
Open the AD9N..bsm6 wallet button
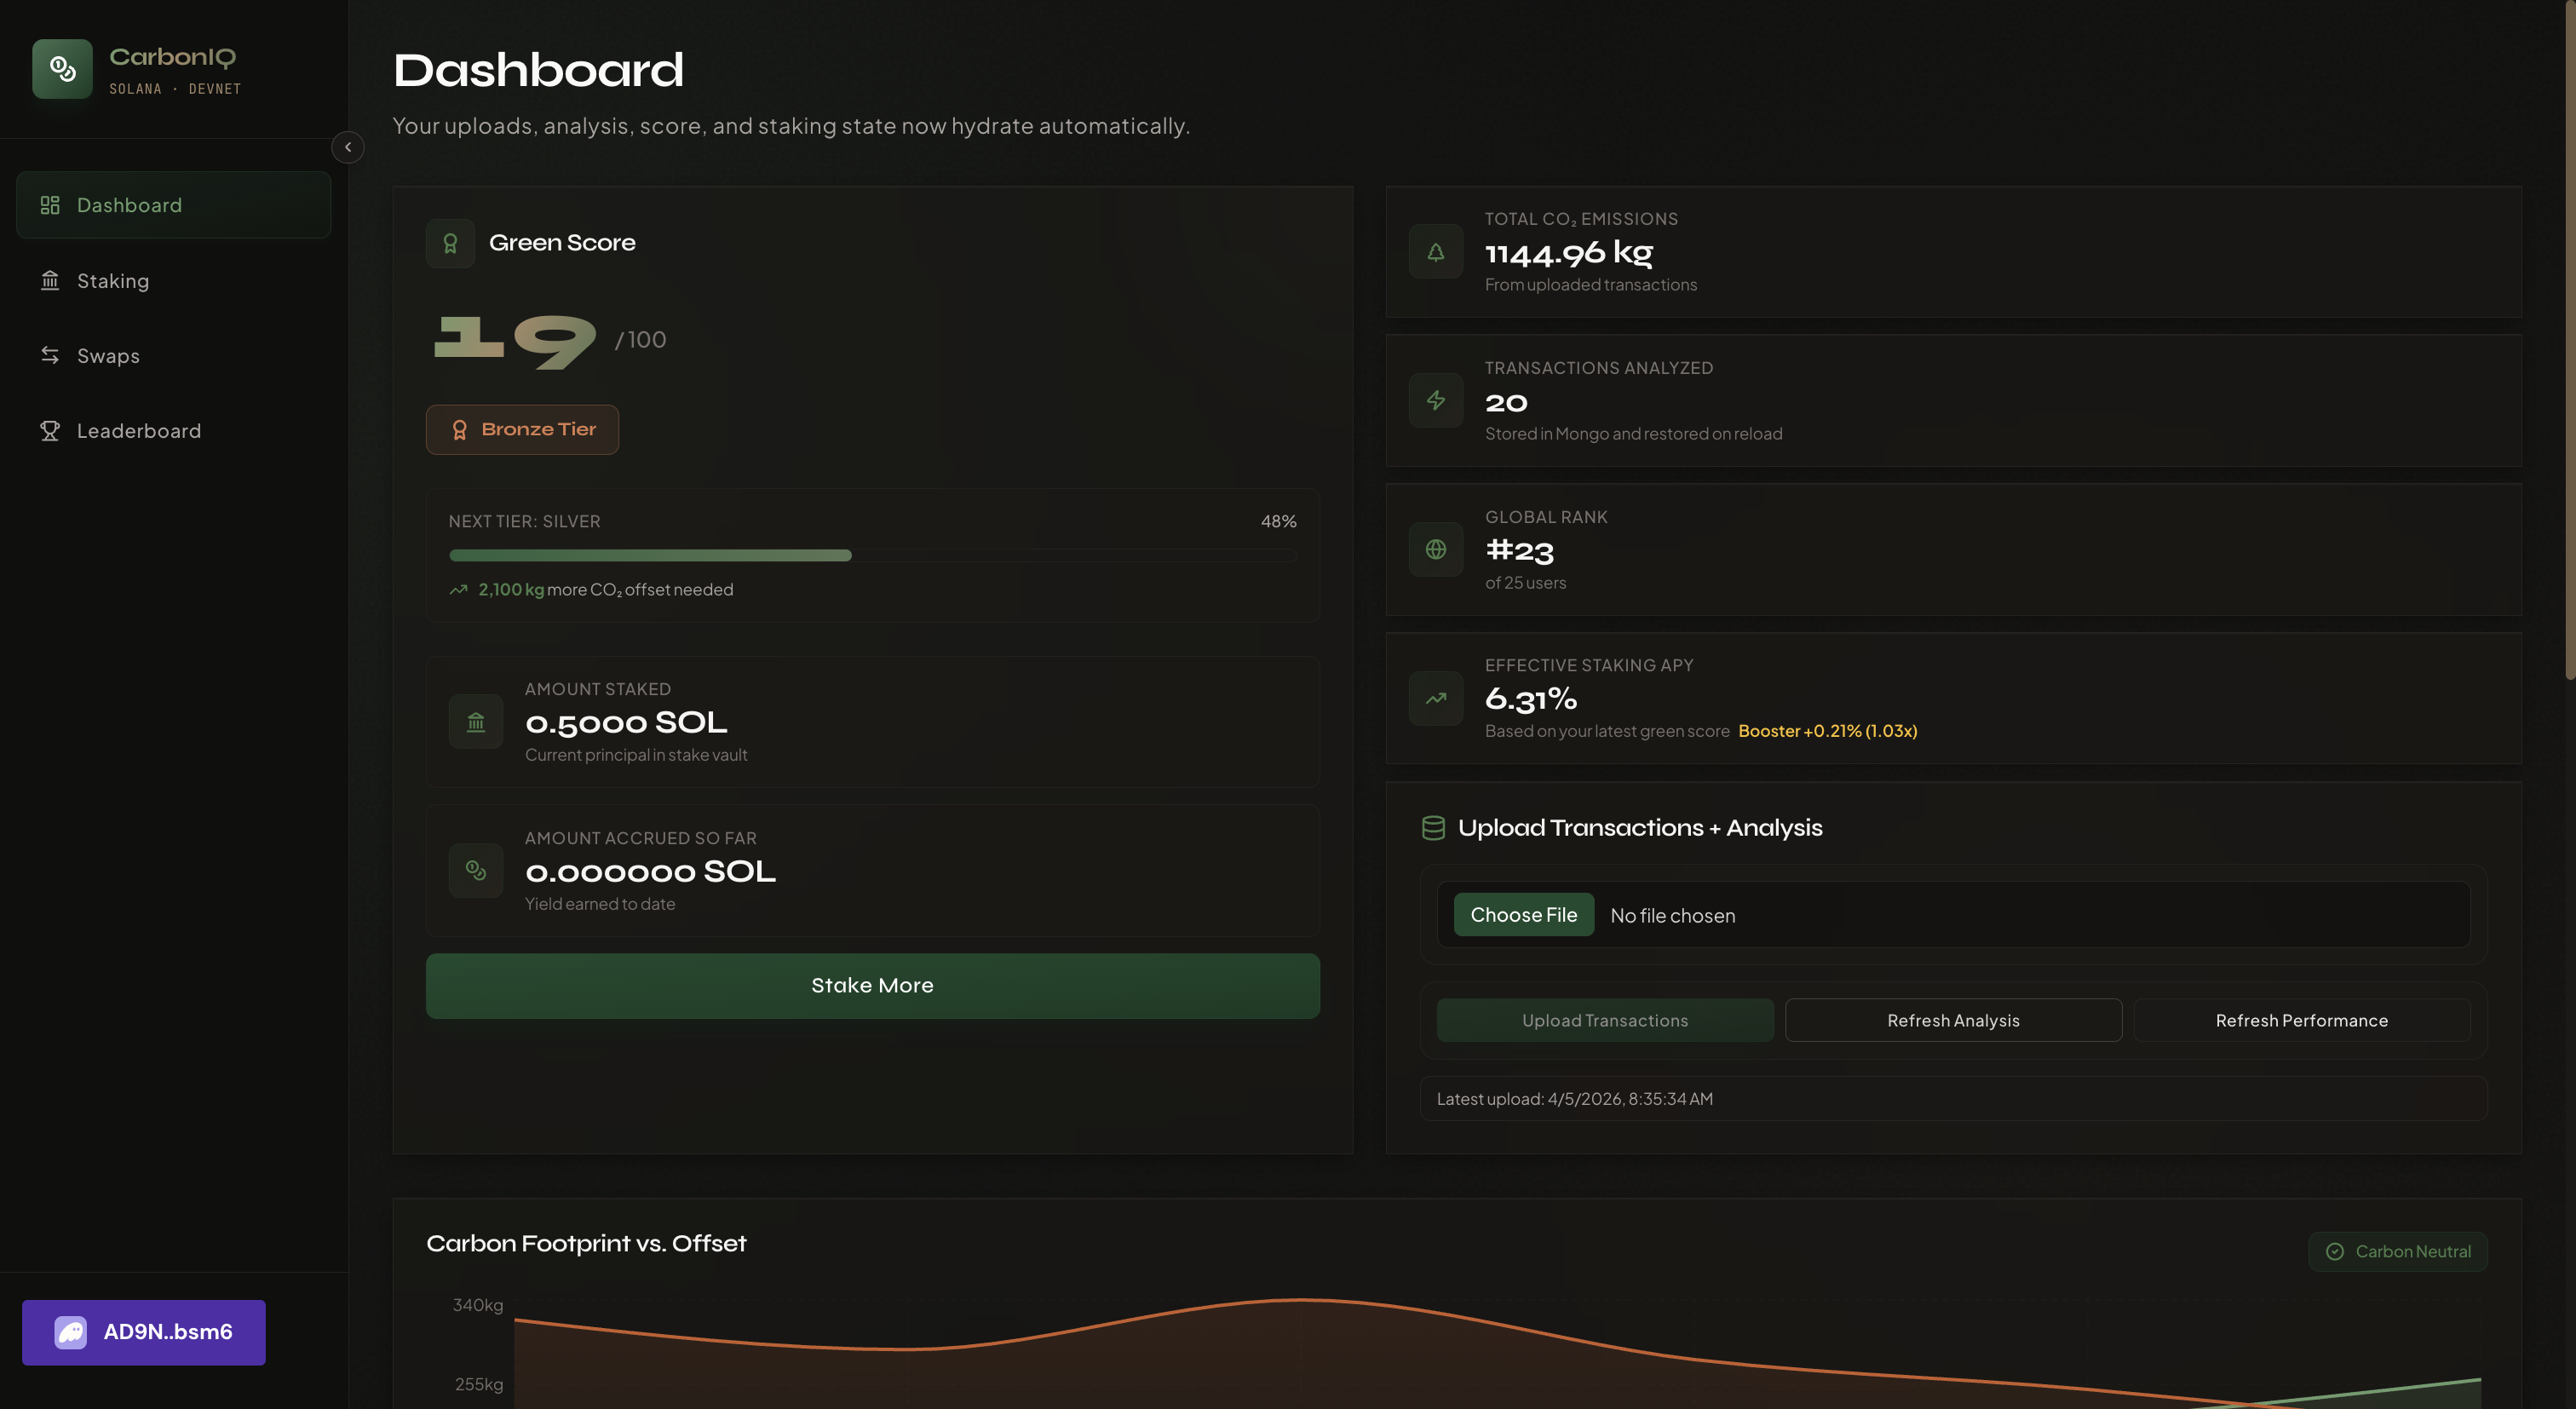[144, 1332]
